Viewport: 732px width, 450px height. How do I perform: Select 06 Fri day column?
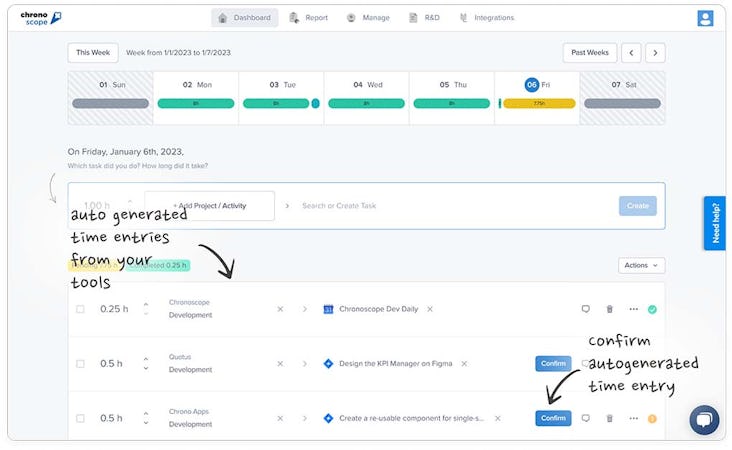(537, 98)
